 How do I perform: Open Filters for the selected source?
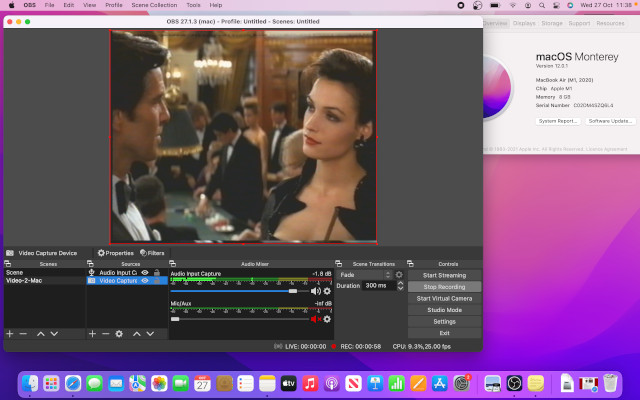pyautogui.click(x=152, y=253)
